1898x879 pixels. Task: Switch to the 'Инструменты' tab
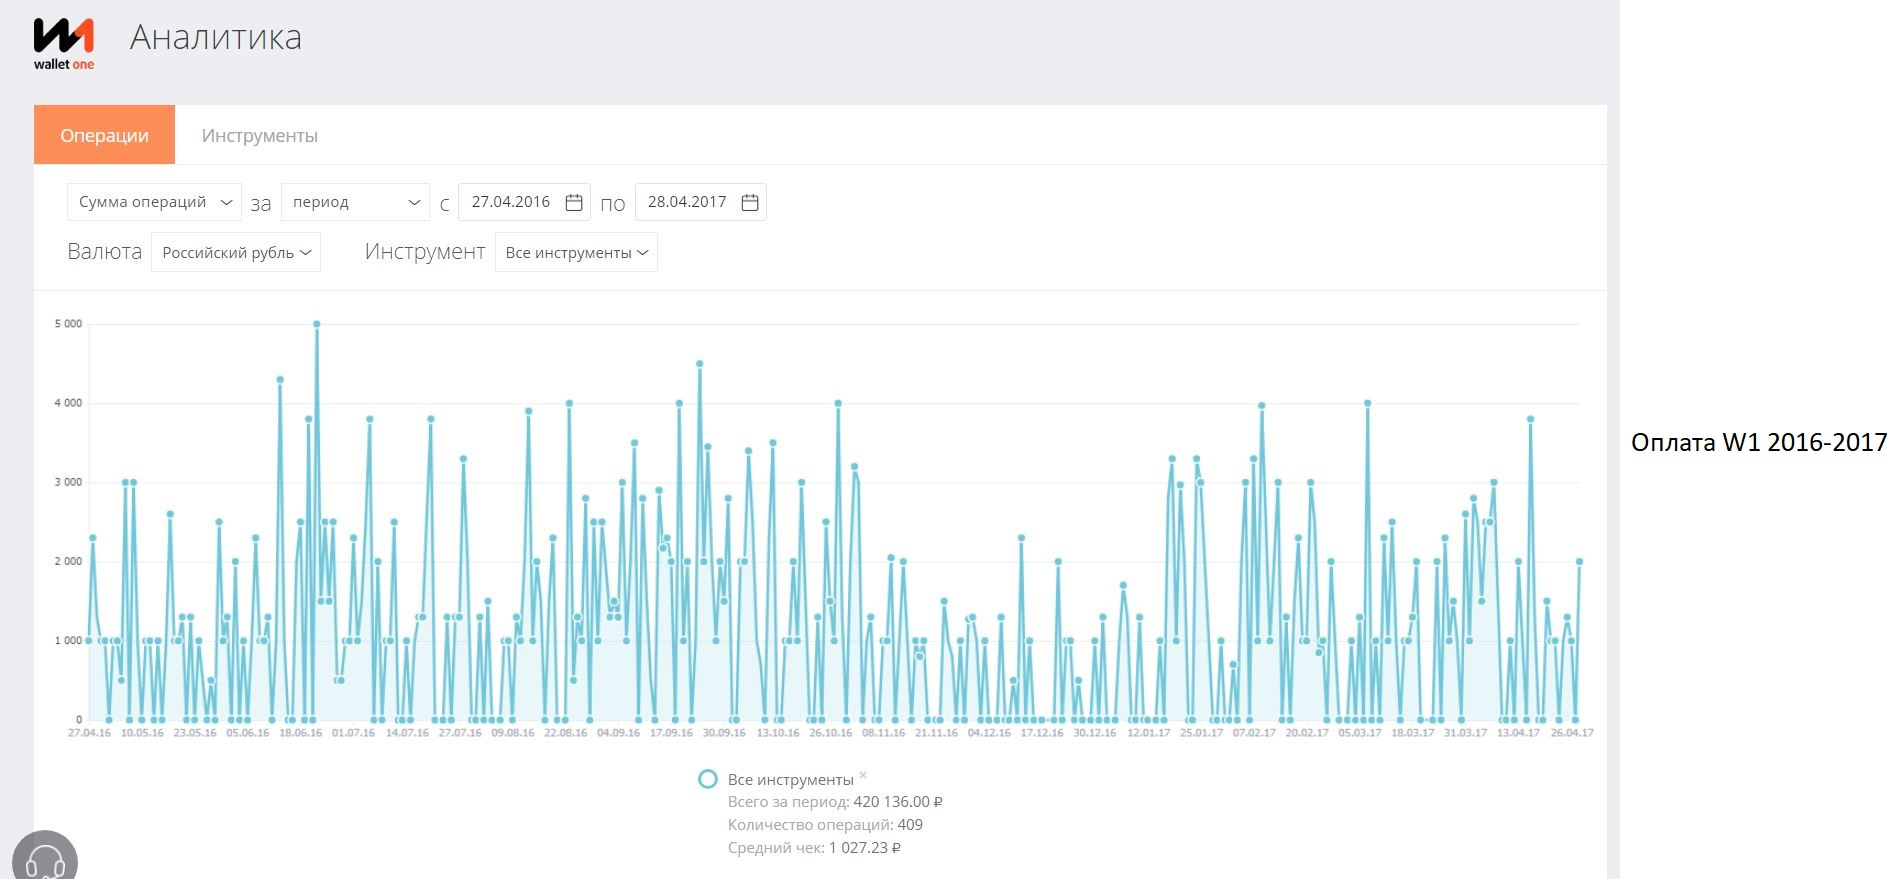pyautogui.click(x=260, y=135)
